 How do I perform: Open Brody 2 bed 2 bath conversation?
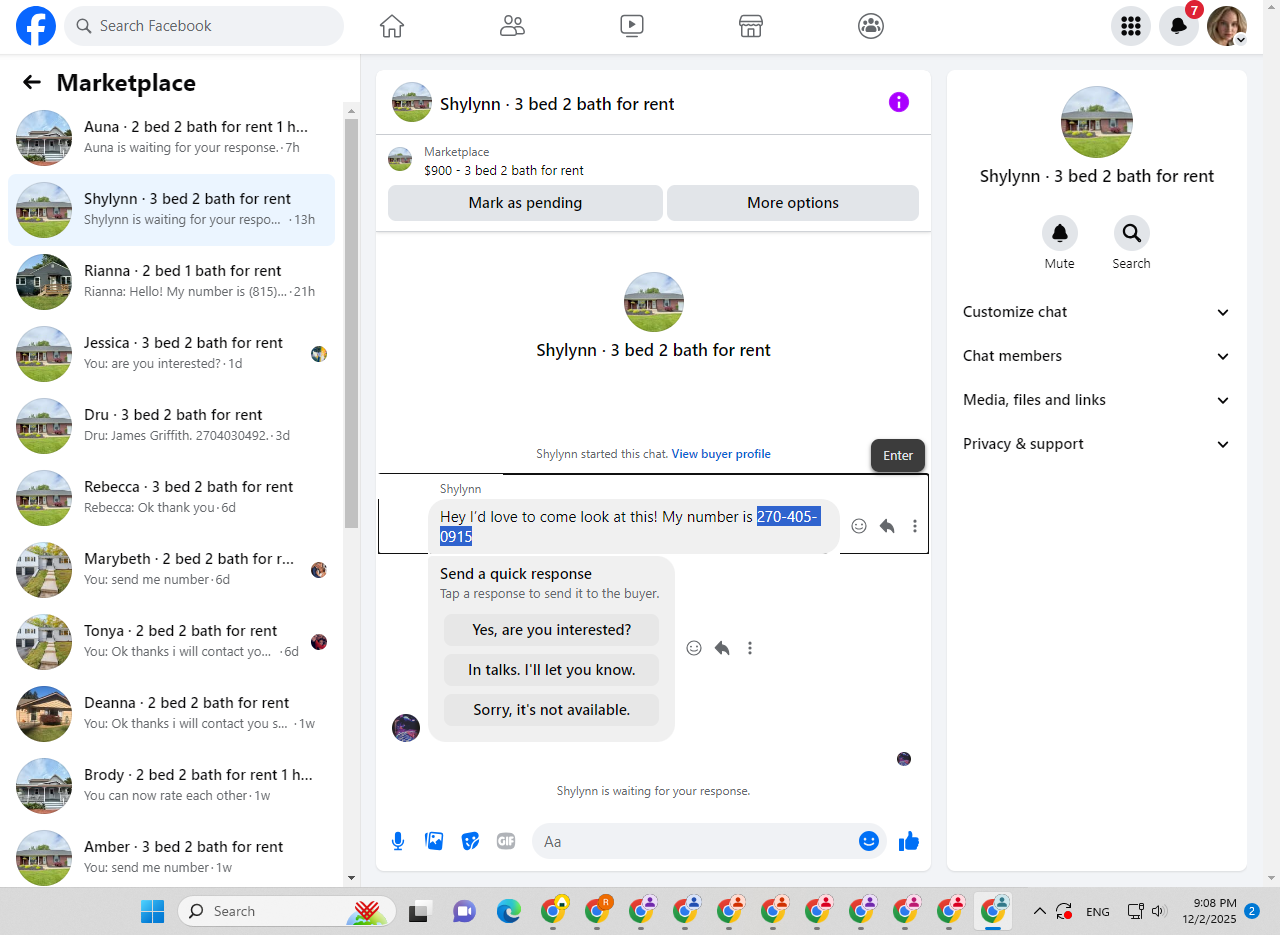[x=172, y=786]
